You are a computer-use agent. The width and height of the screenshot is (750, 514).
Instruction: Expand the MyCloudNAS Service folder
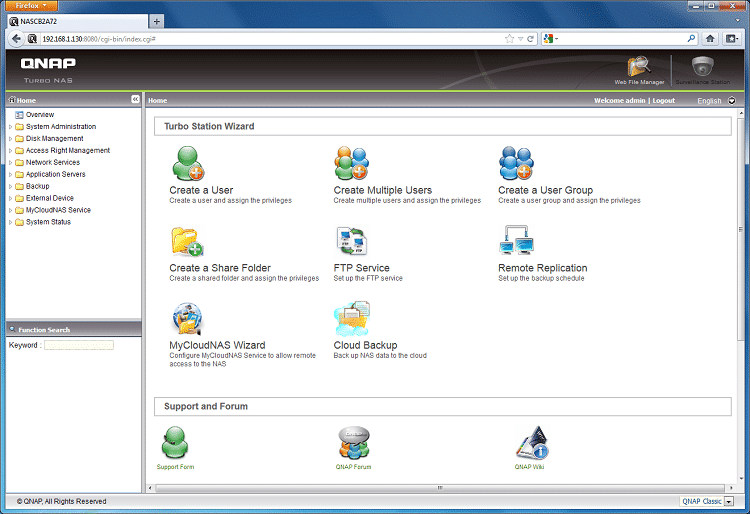pyautogui.click(x=11, y=210)
